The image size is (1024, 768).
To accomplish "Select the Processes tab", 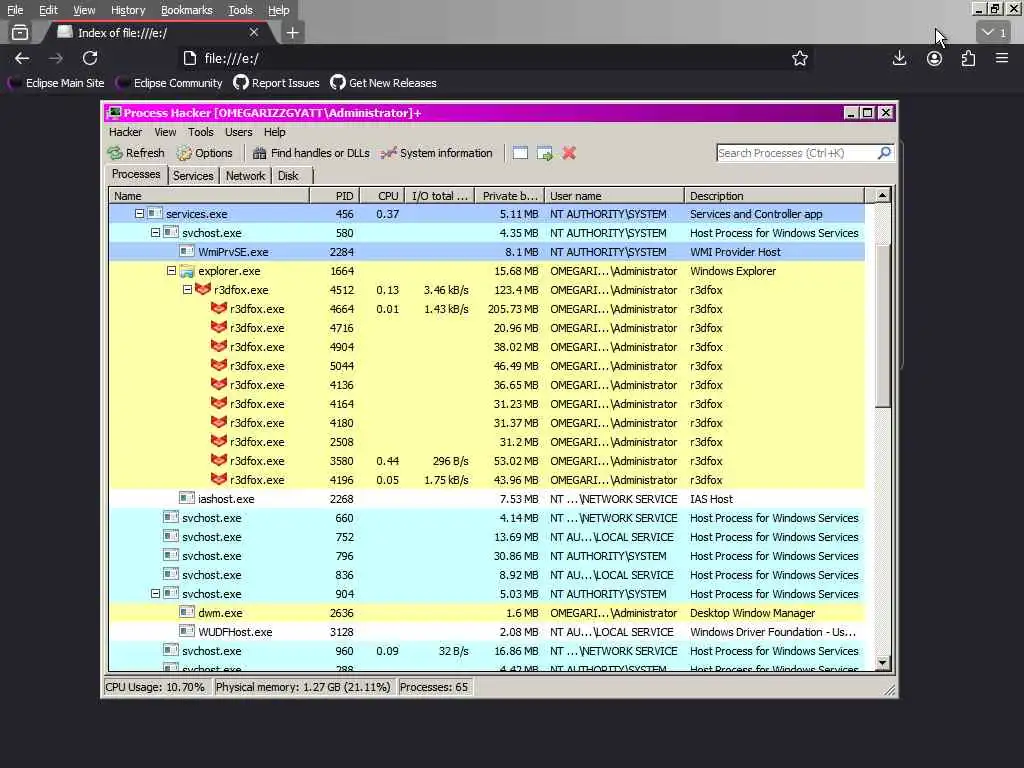I will click(x=136, y=174).
